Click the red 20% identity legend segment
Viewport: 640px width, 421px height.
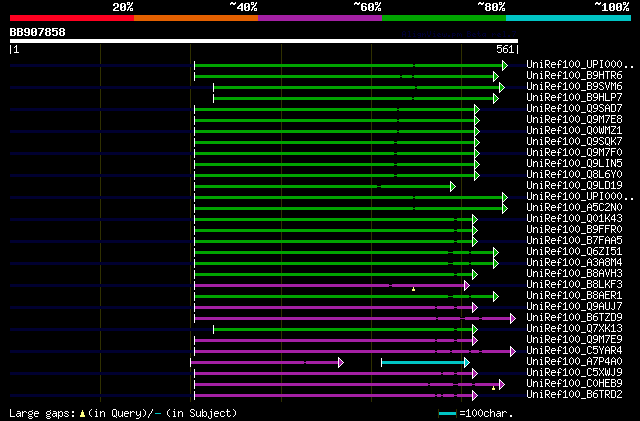pos(72,18)
